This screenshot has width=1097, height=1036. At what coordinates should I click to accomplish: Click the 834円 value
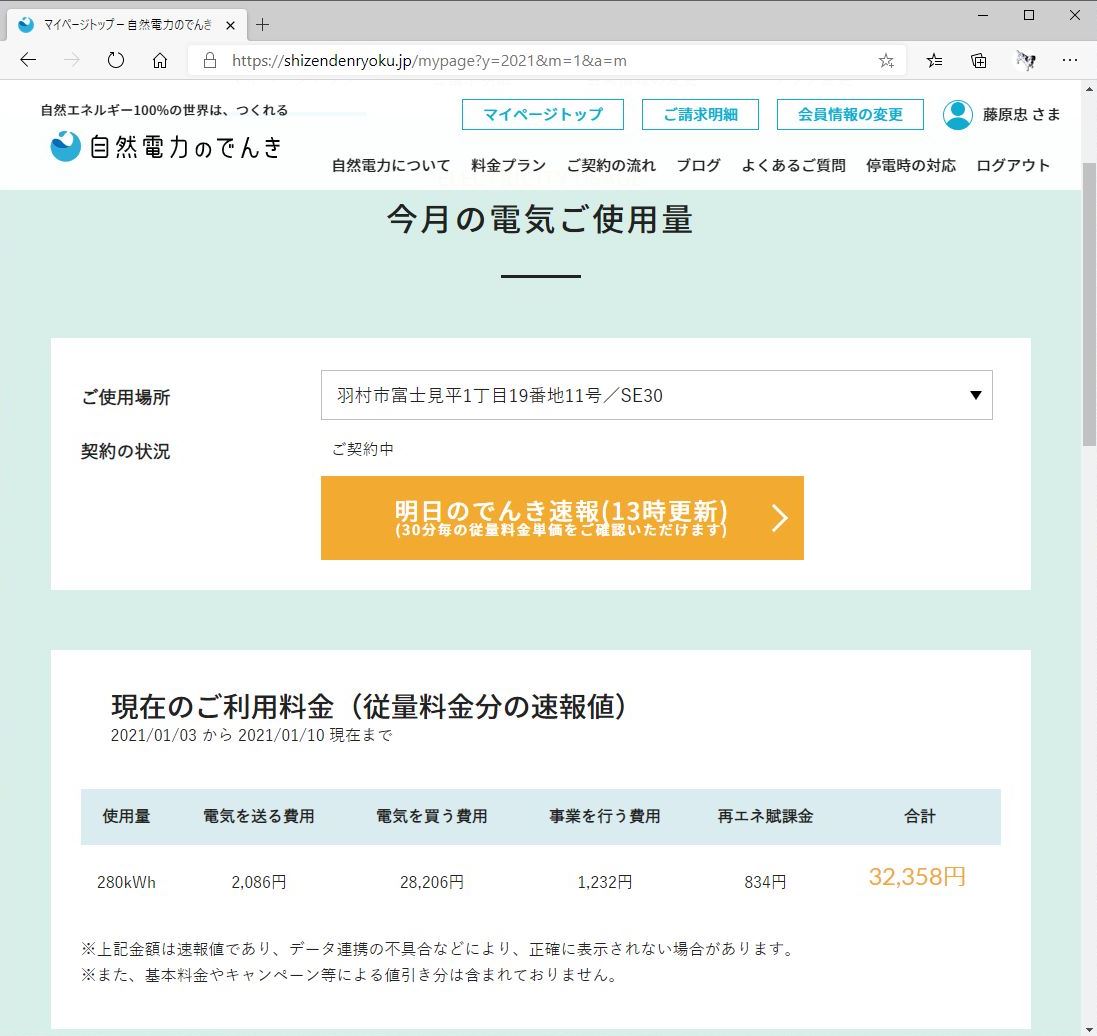(x=765, y=882)
